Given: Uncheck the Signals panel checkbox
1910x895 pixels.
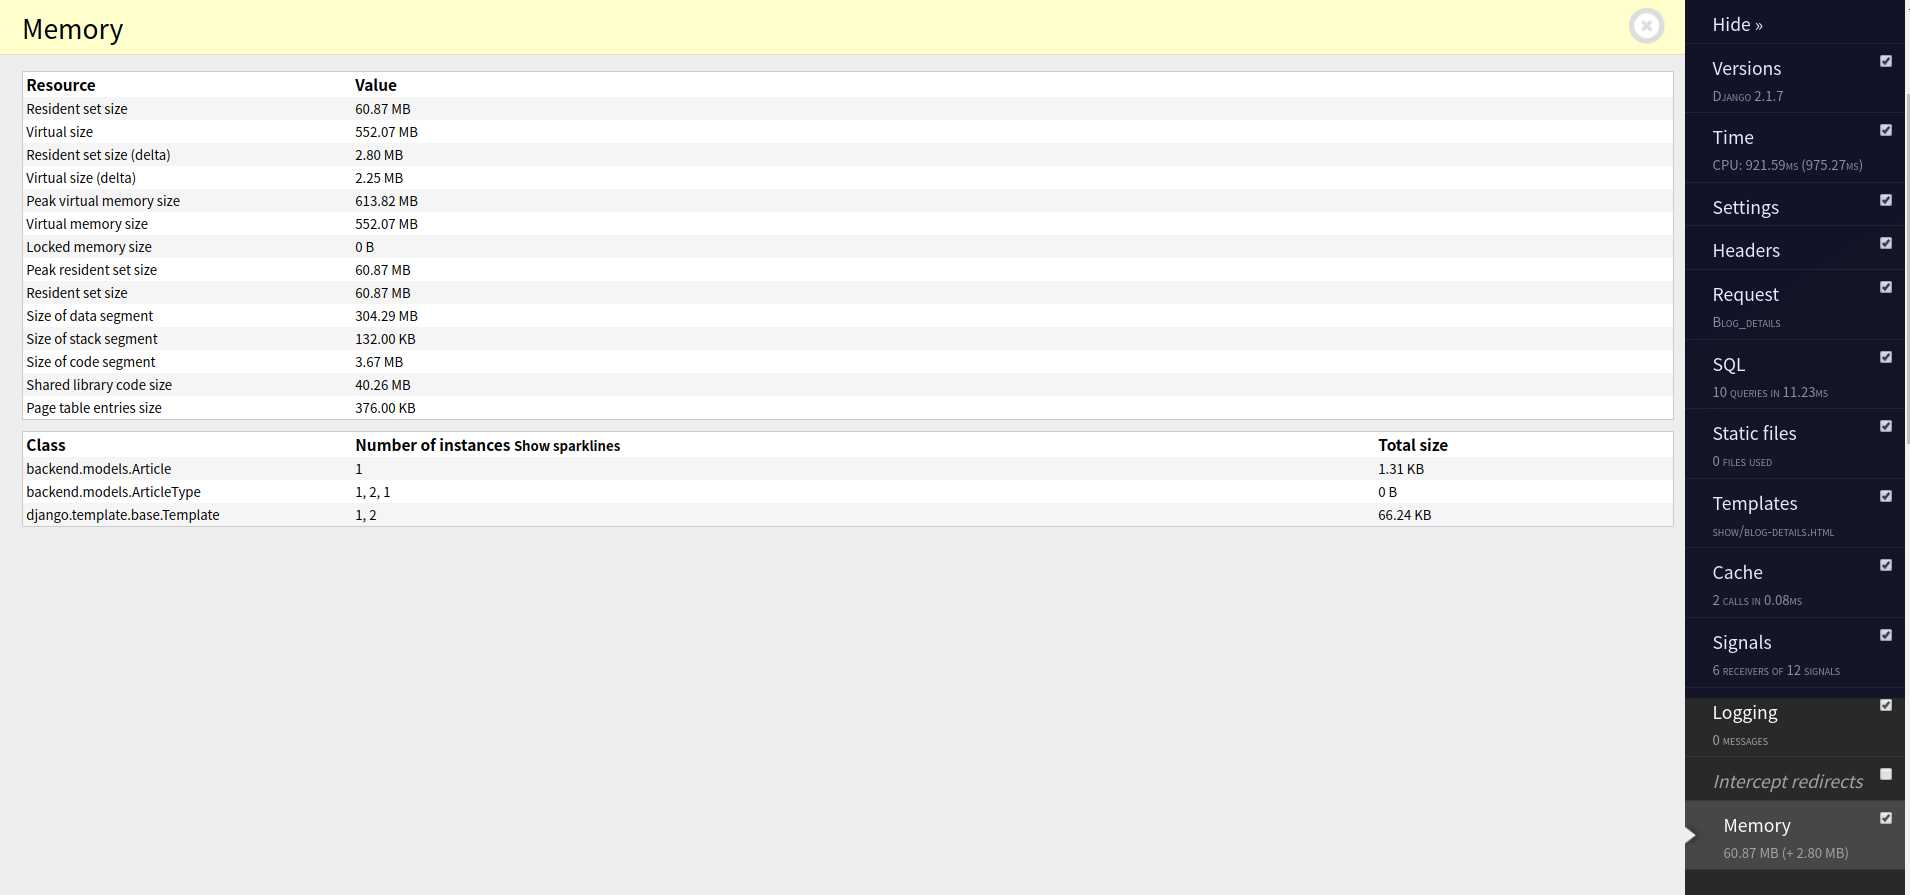Looking at the screenshot, I should click(x=1886, y=635).
